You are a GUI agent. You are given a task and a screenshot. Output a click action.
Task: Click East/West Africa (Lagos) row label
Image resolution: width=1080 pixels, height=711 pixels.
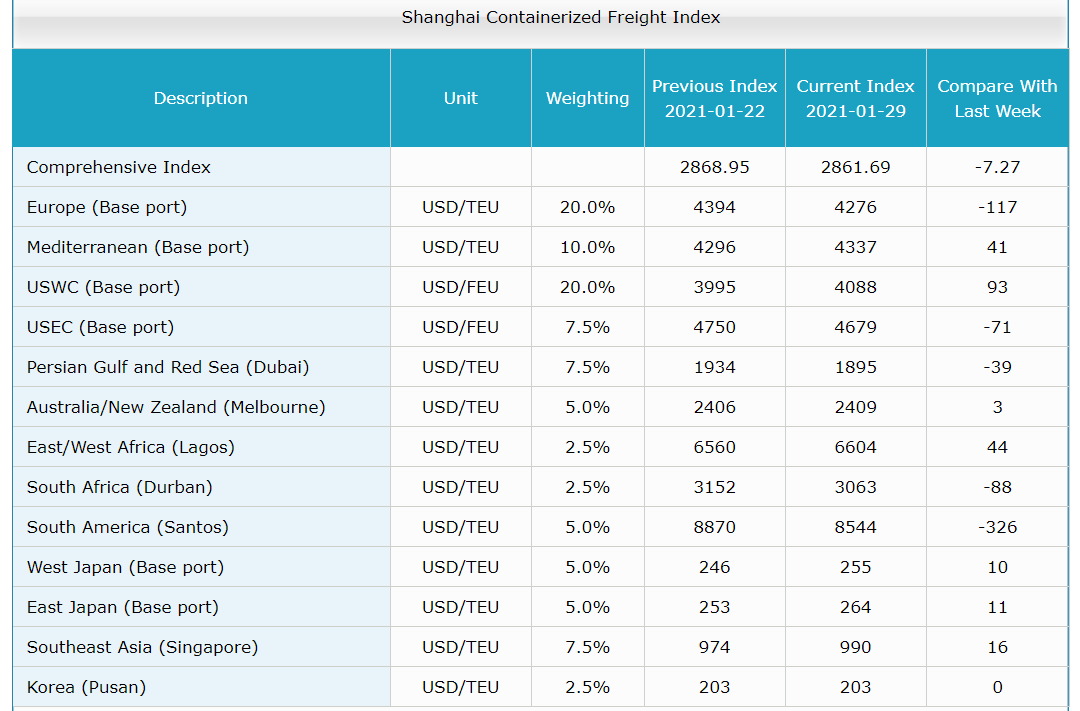(x=131, y=447)
